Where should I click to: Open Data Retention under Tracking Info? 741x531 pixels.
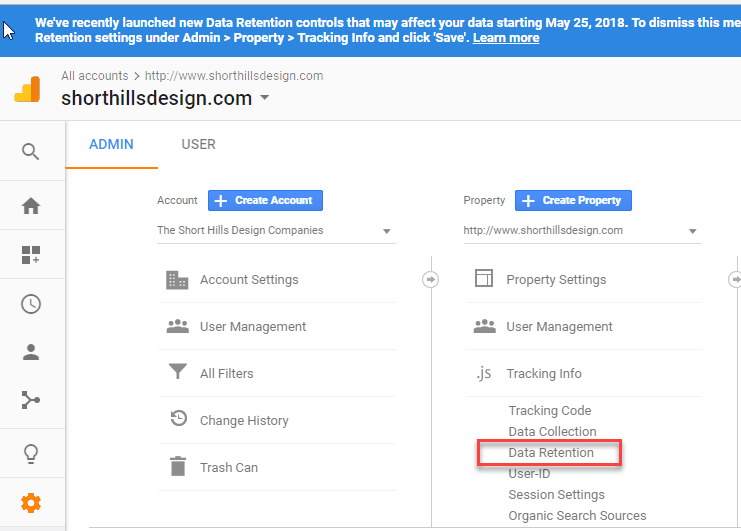click(x=551, y=453)
